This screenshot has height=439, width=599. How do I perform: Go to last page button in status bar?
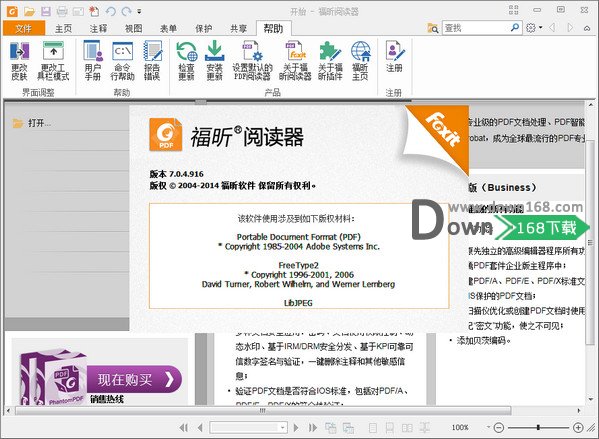312,428
